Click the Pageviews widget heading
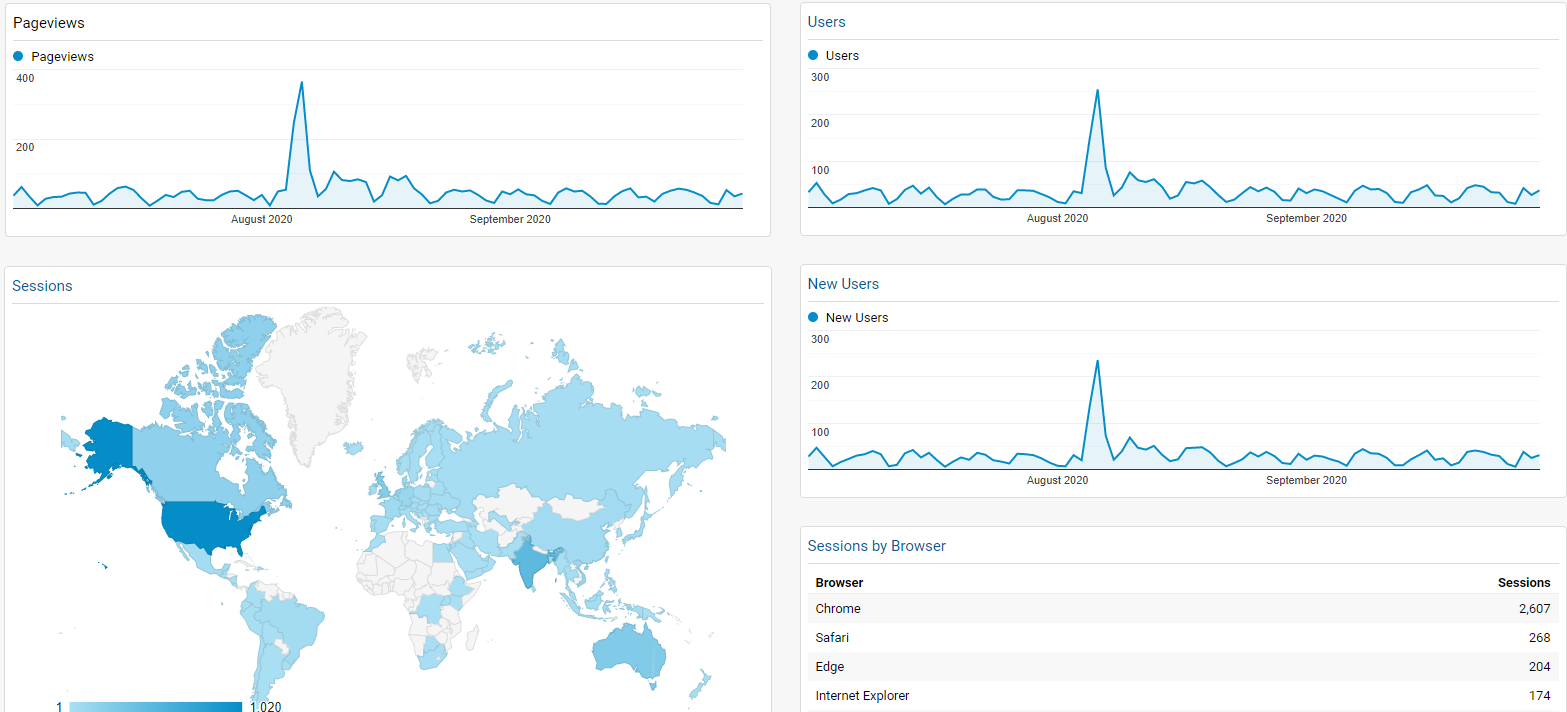 coord(48,23)
